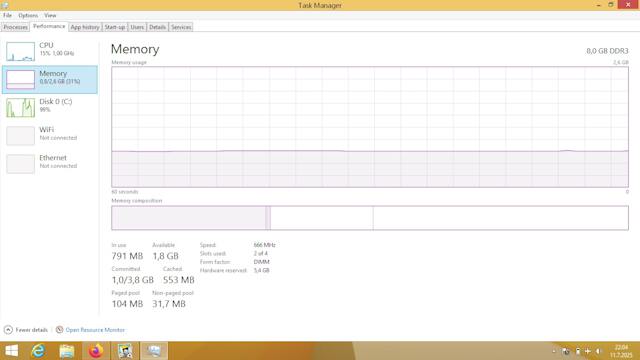Select the WiFi network entry

click(50, 135)
